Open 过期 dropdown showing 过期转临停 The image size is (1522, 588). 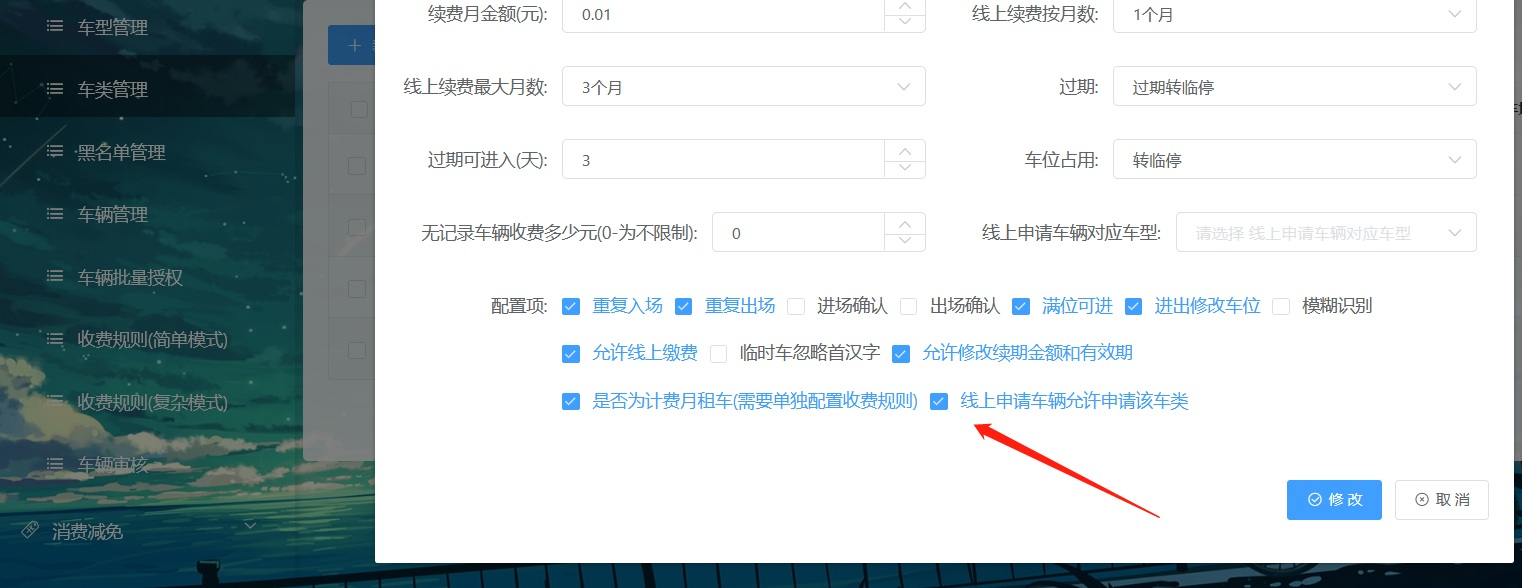click(x=1294, y=87)
